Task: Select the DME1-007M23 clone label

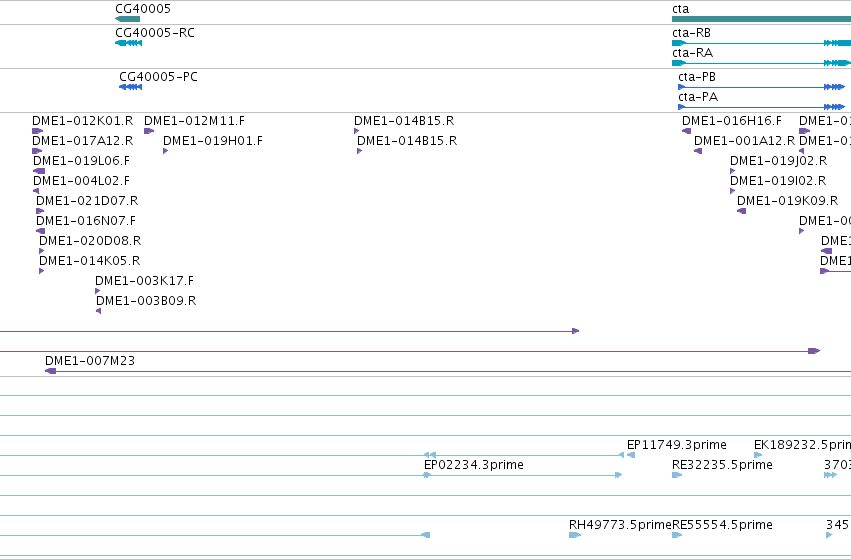Action: point(90,361)
